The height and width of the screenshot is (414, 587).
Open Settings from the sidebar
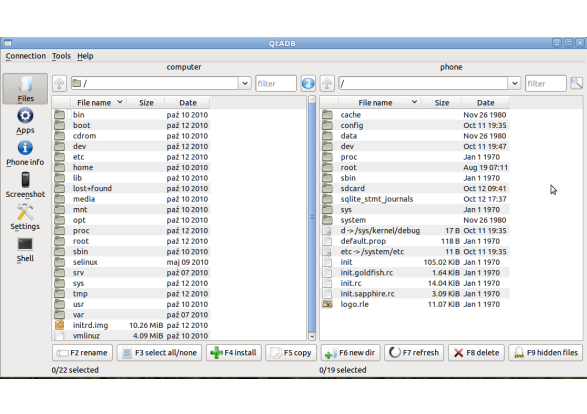pyautogui.click(x=25, y=217)
